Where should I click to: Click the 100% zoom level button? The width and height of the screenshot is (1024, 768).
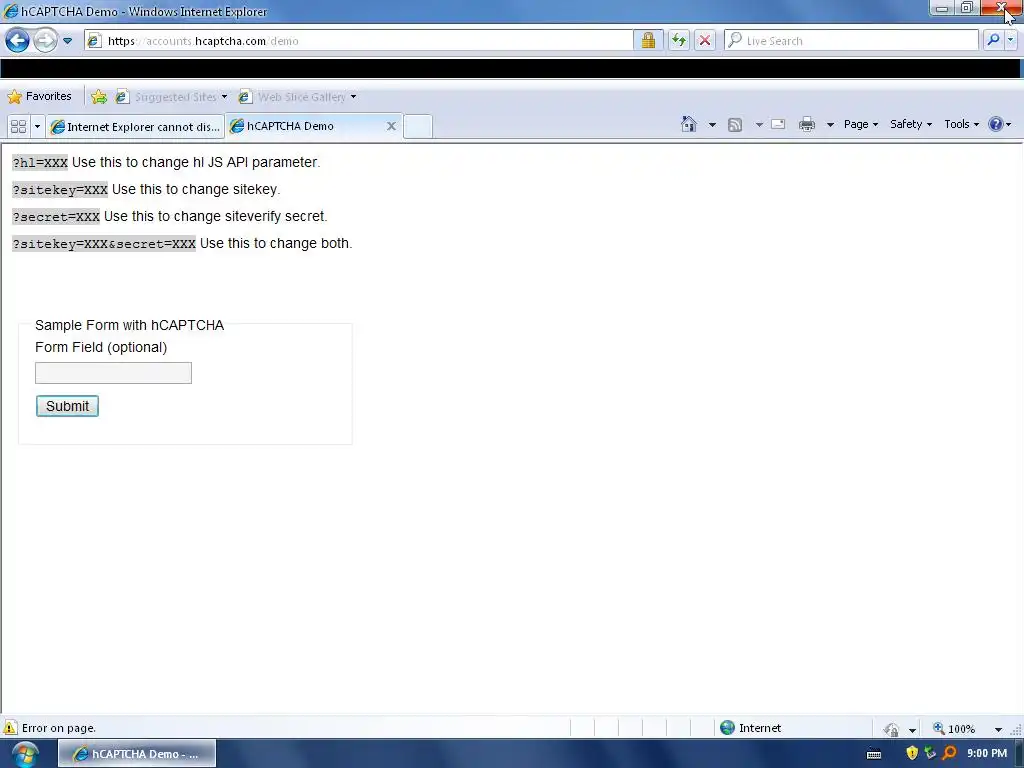pos(954,728)
